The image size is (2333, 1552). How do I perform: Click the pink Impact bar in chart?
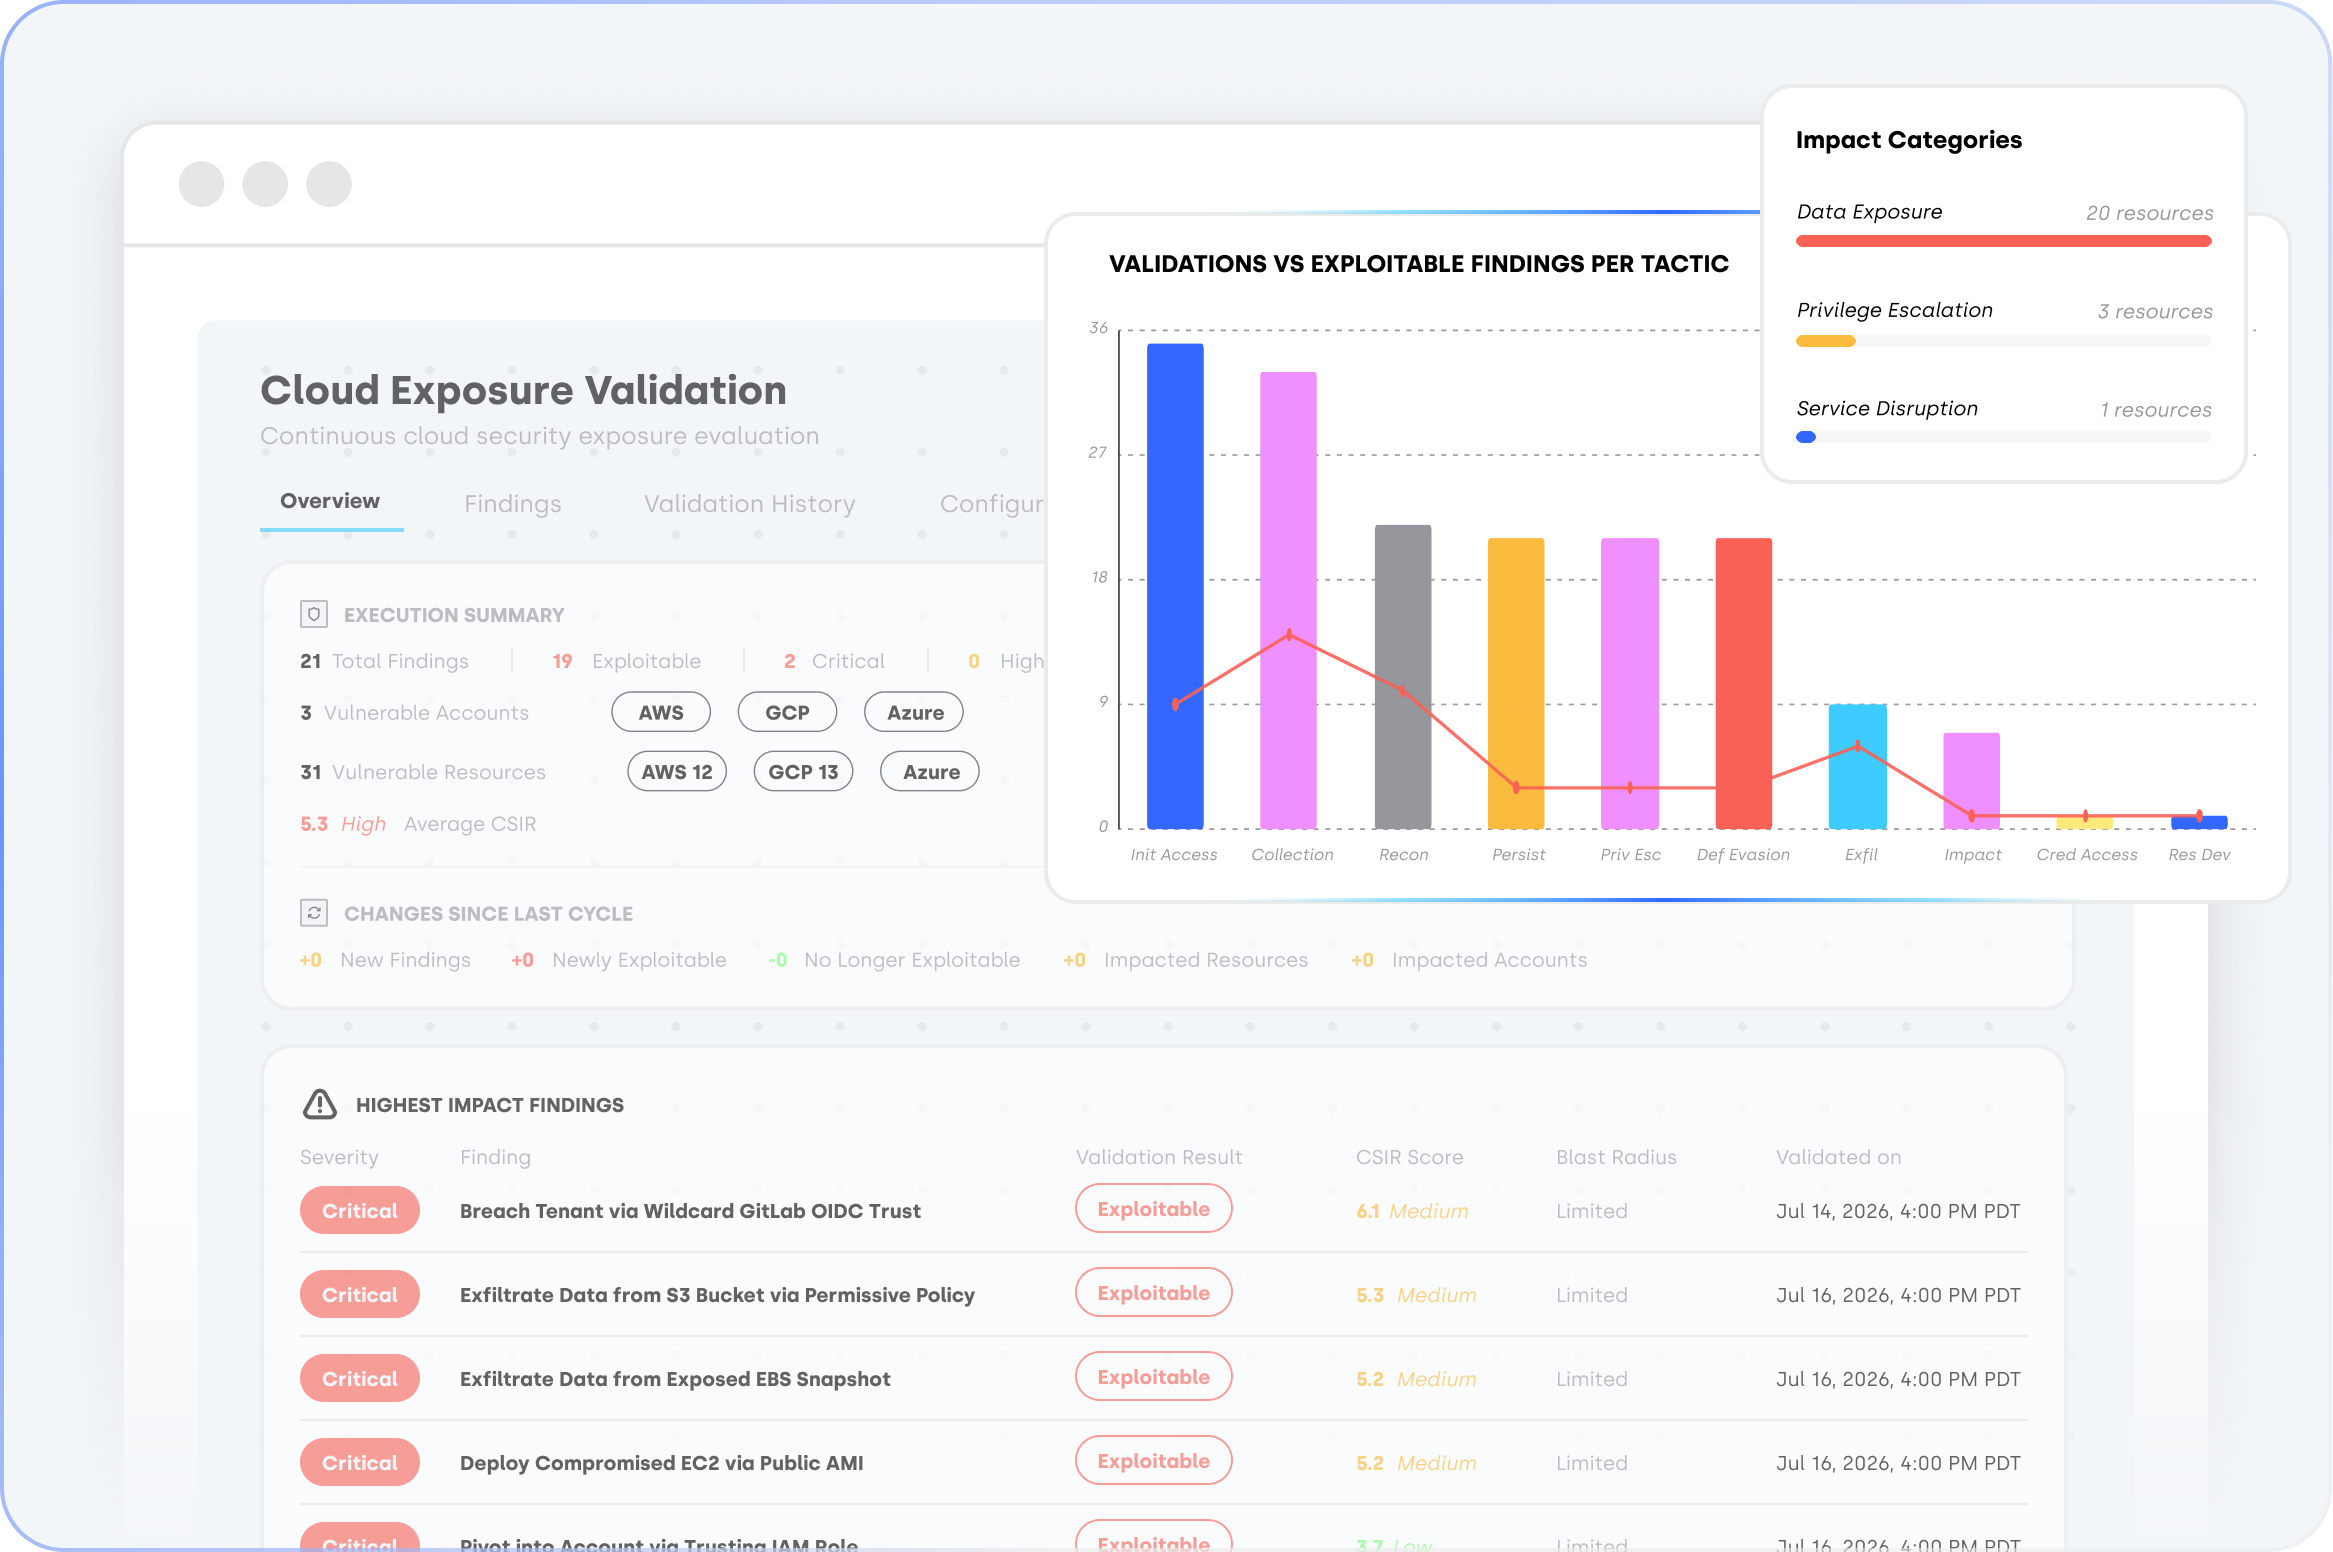[1972, 781]
